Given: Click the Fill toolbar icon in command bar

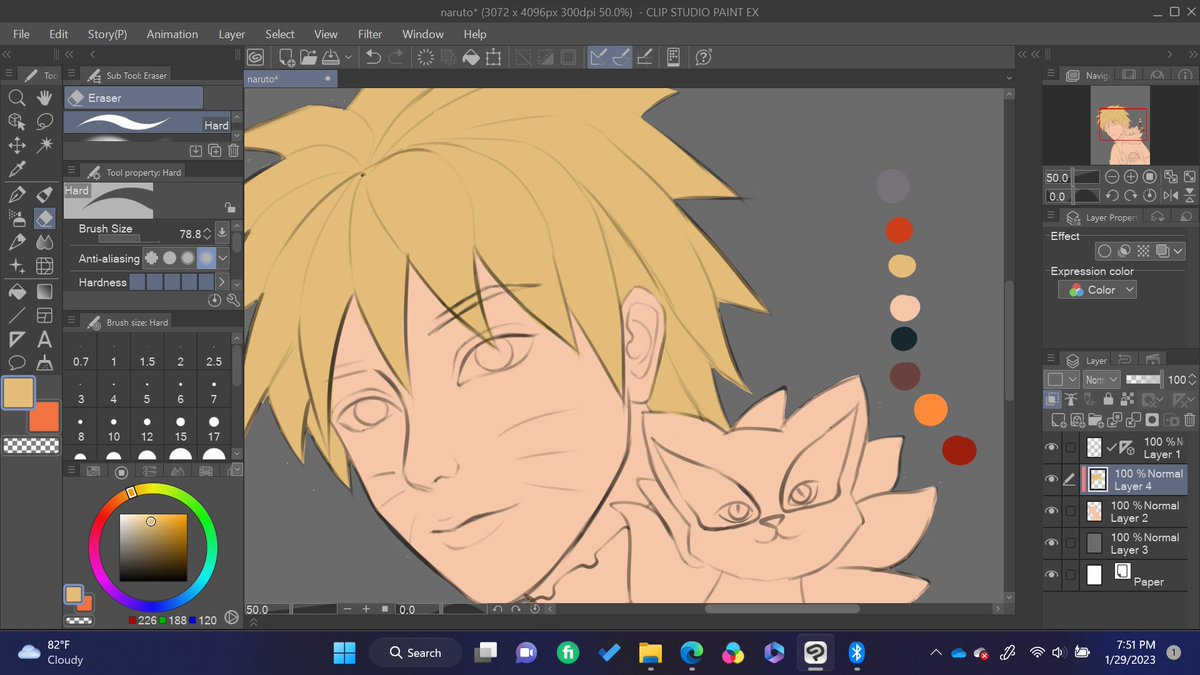Looking at the screenshot, I should click(x=471, y=58).
